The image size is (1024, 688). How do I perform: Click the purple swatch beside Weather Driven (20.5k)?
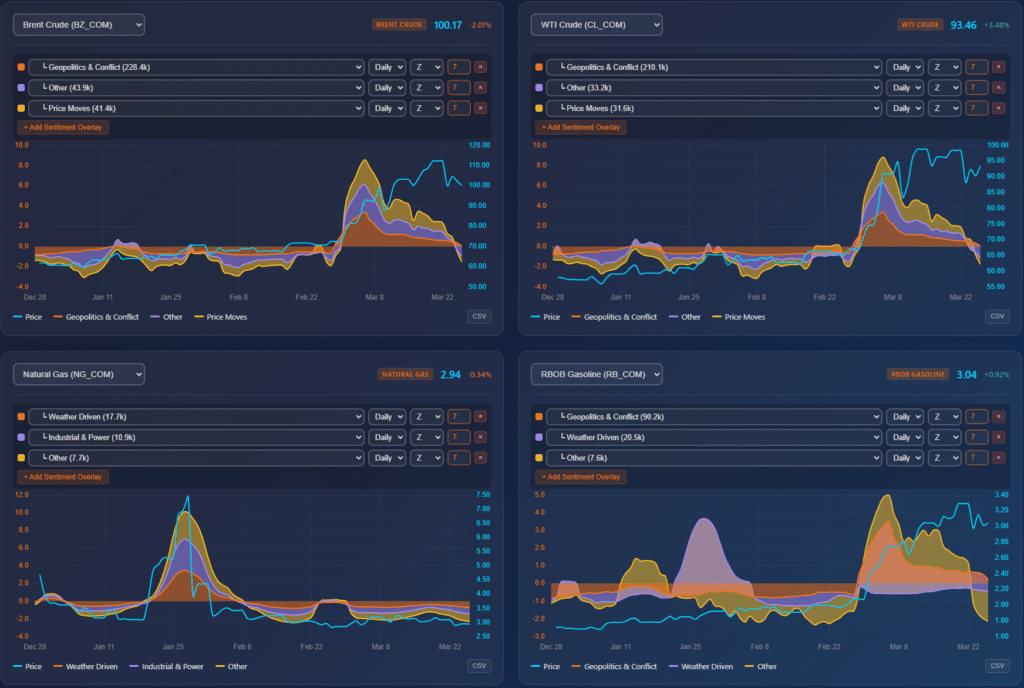tap(539, 437)
